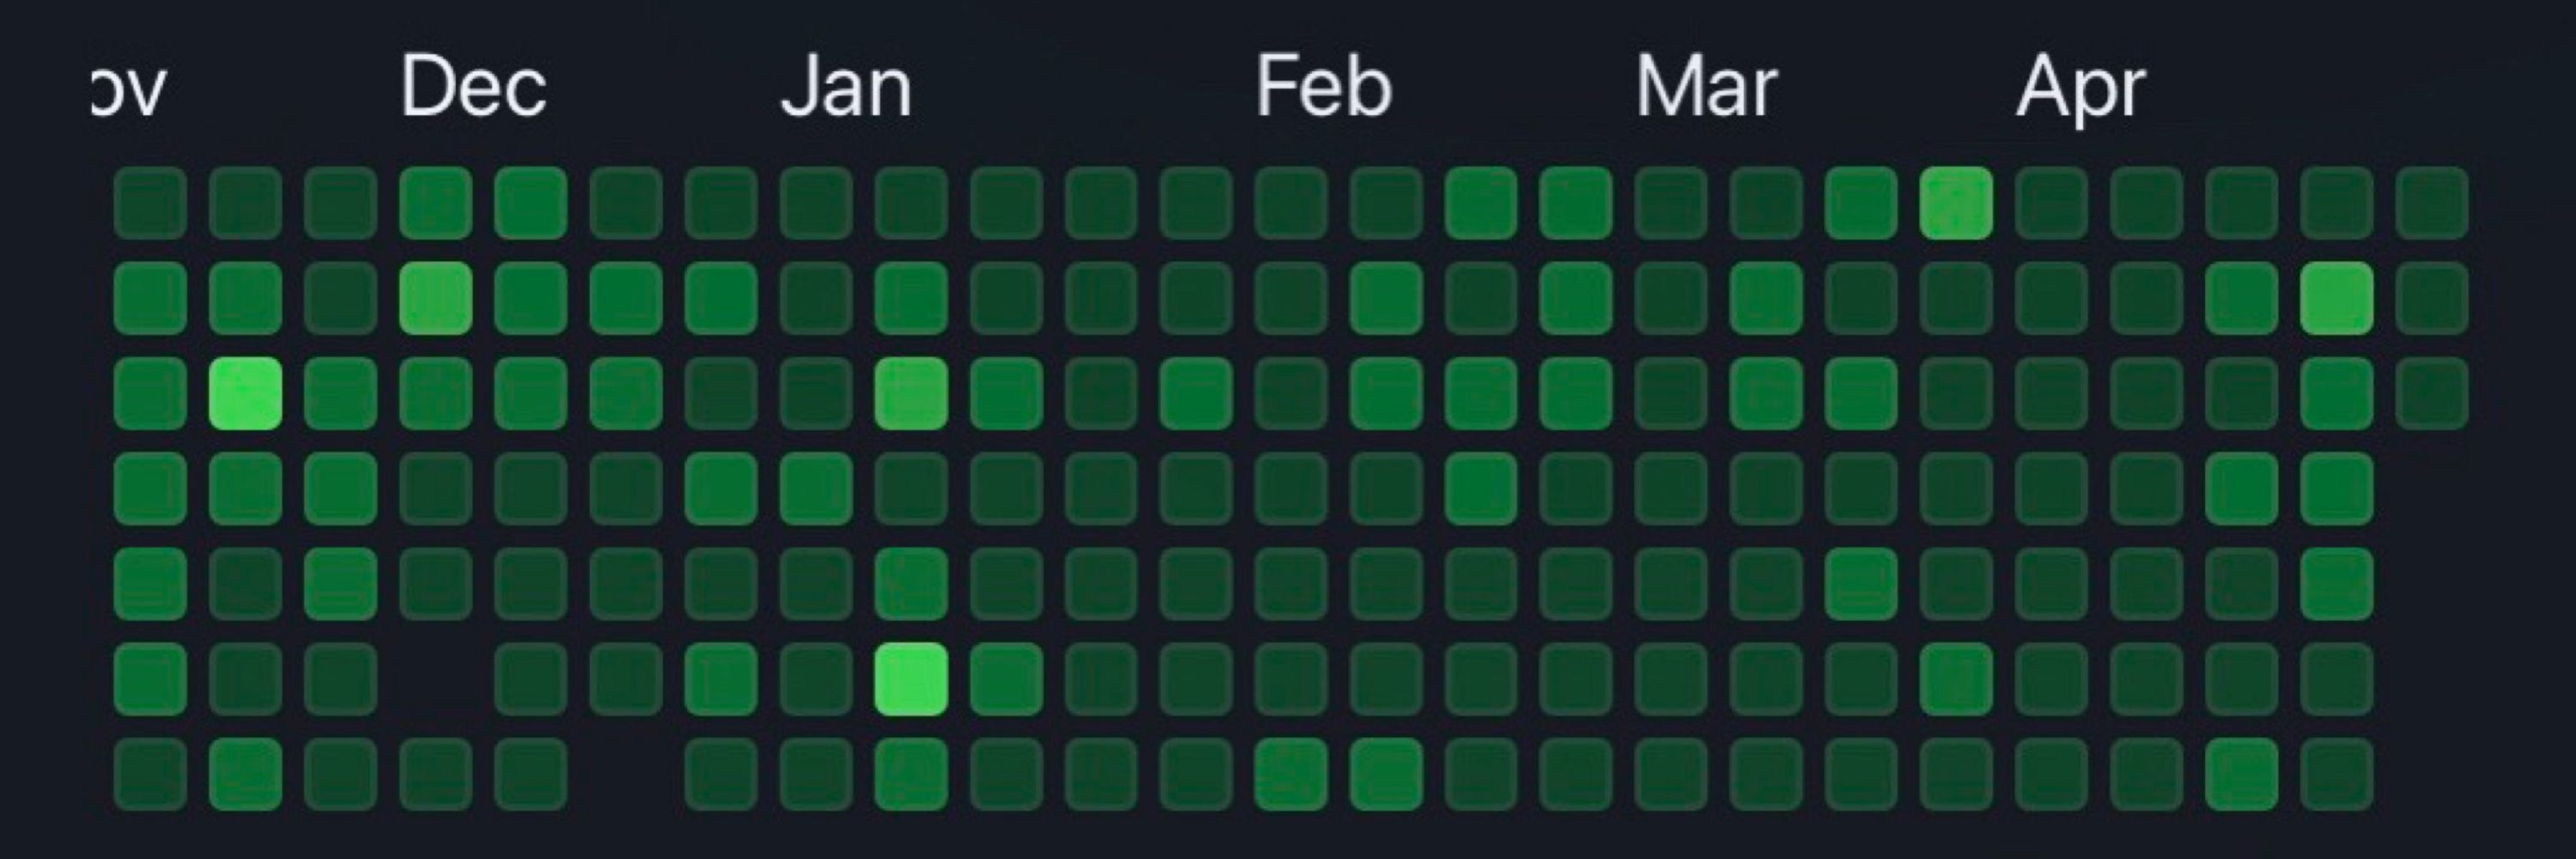The width and height of the screenshot is (2576, 859).
Task: Open the top-row cell in the last column
Action: pos(2432,203)
